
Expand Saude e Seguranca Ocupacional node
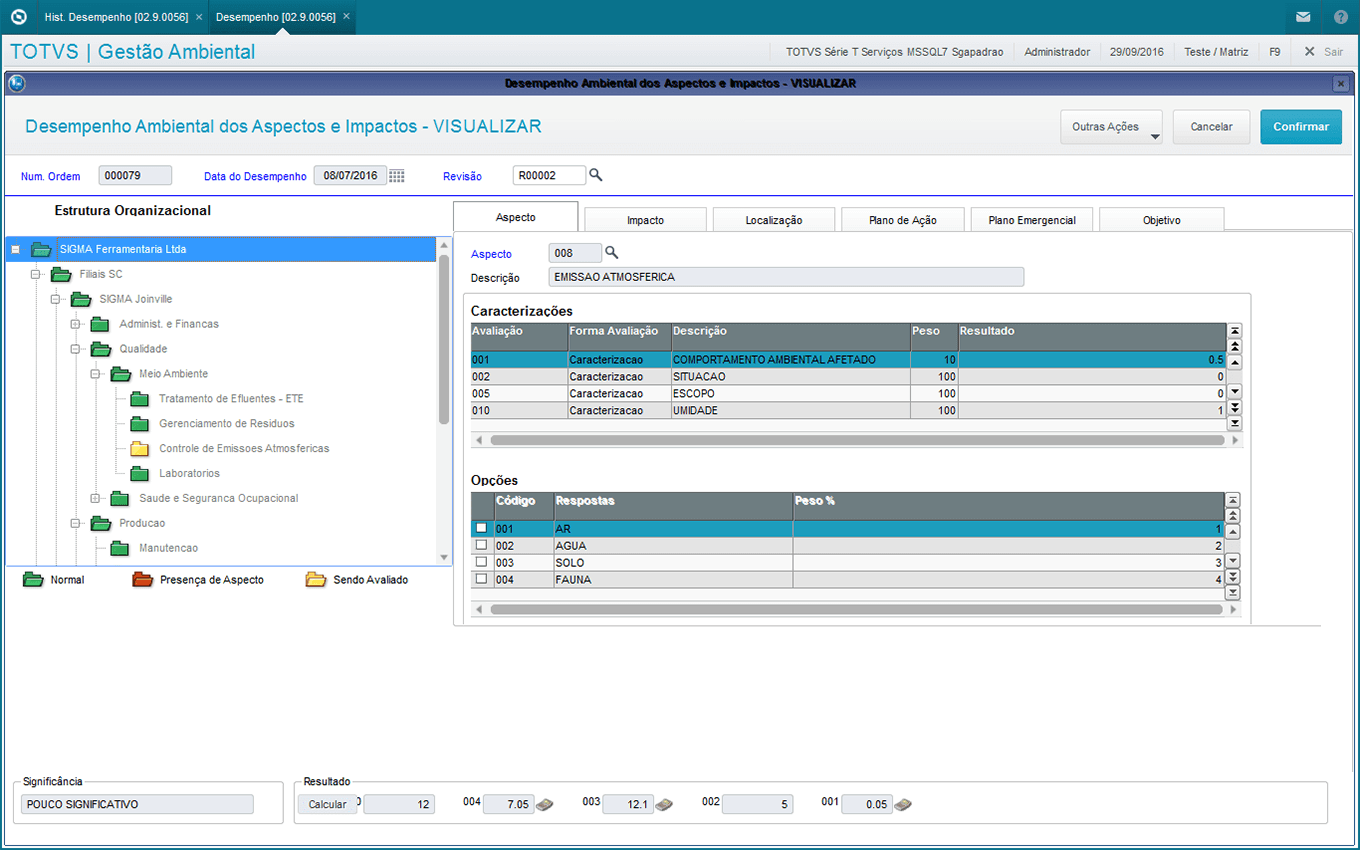(96, 498)
